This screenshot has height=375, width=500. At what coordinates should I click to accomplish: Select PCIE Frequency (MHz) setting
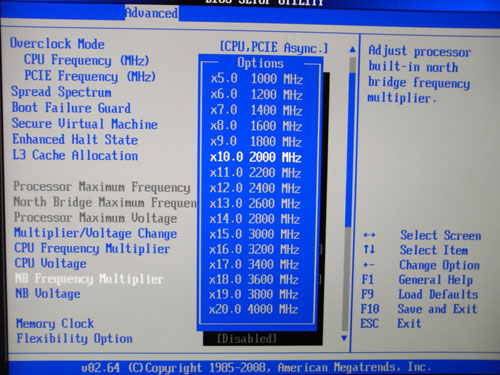pos(90,76)
